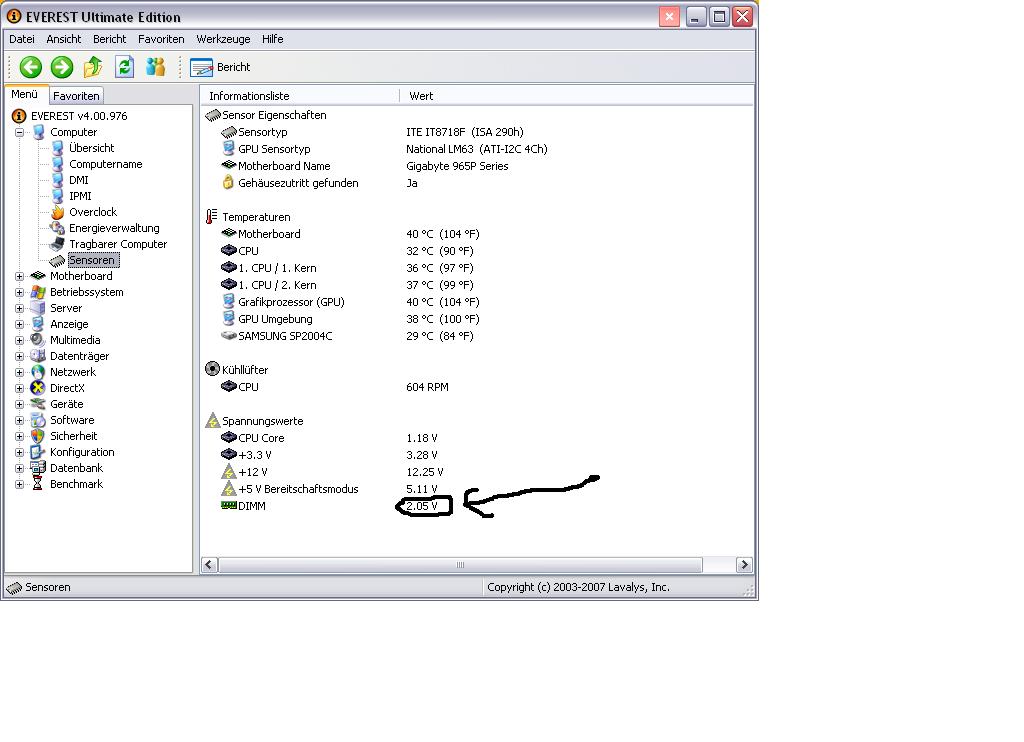1024x742 pixels.
Task: Click the Gehäusezutritt gefunden lock icon
Action: [228, 182]
